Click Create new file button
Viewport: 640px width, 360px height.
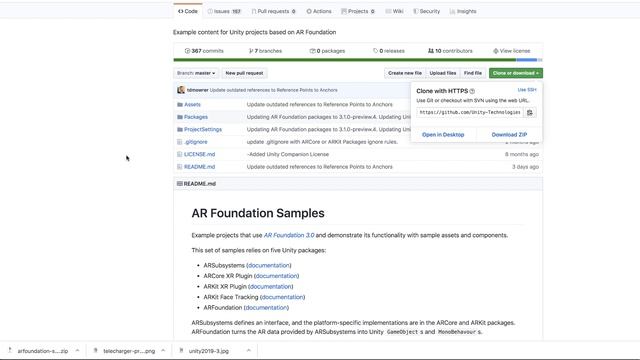tap(404, 73)
